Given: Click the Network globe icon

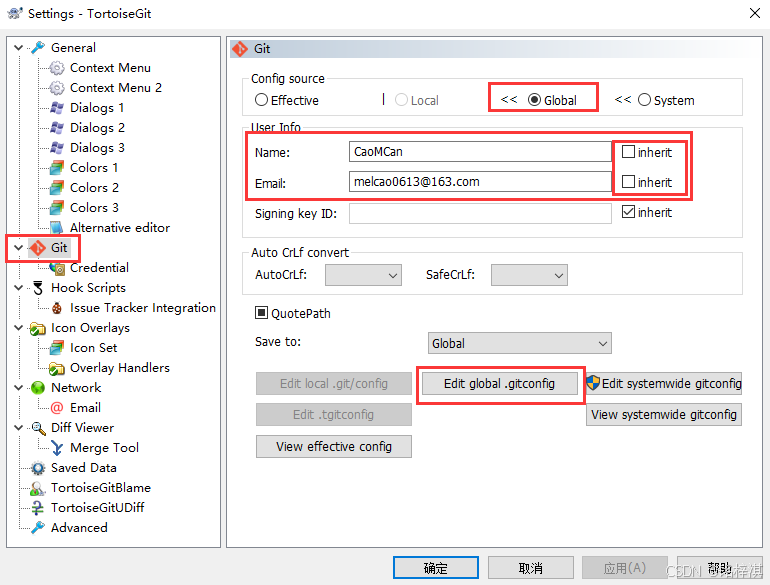Looking at the screenshot, I should (38, 388).
